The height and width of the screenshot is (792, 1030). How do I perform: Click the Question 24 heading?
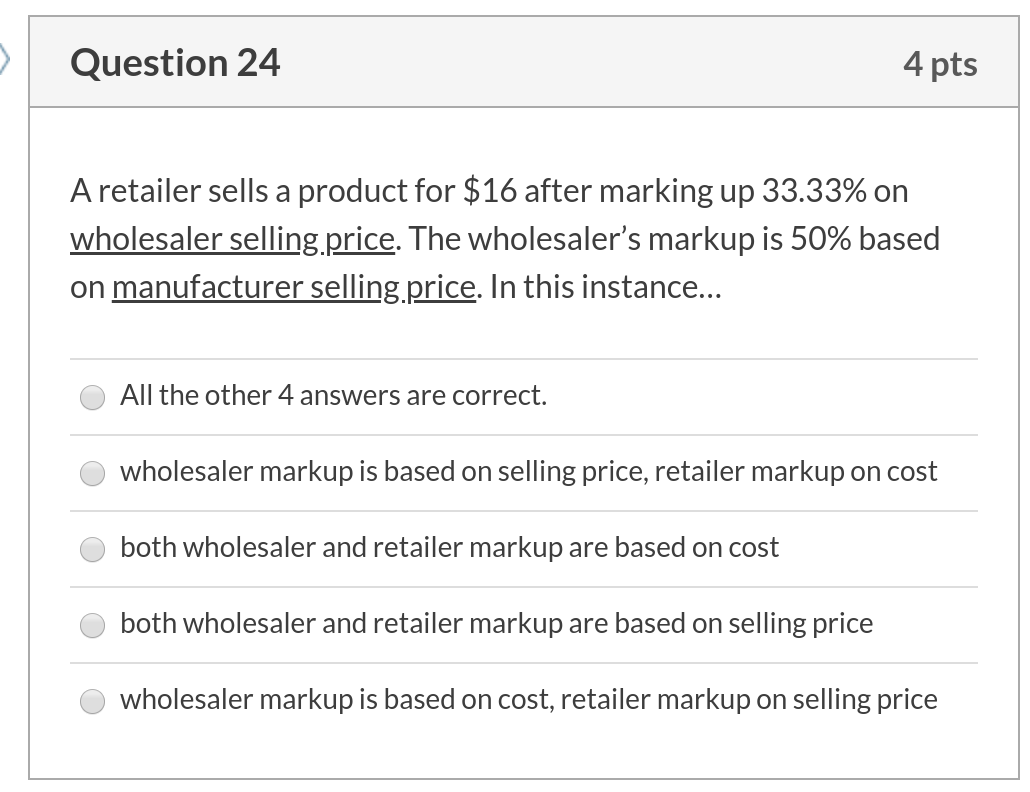coord(175,62)
